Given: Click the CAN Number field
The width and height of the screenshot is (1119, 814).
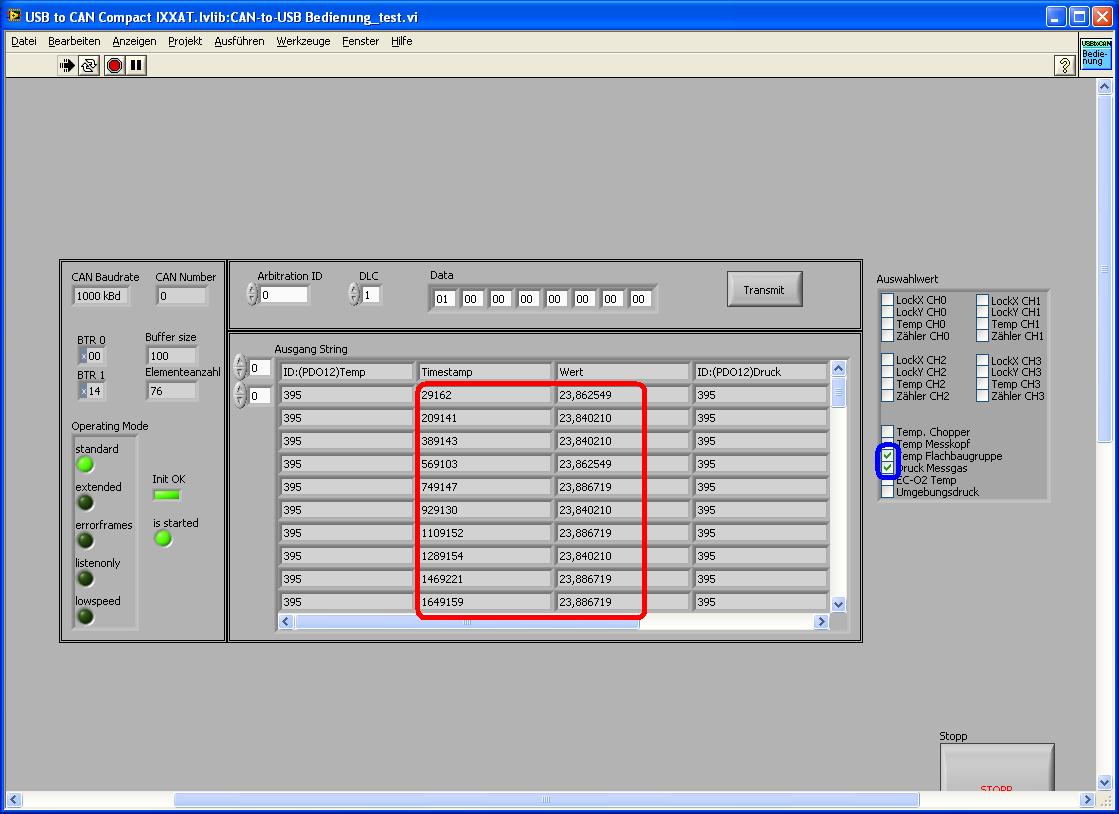Looking at the screenshot, I should [182, 296].
